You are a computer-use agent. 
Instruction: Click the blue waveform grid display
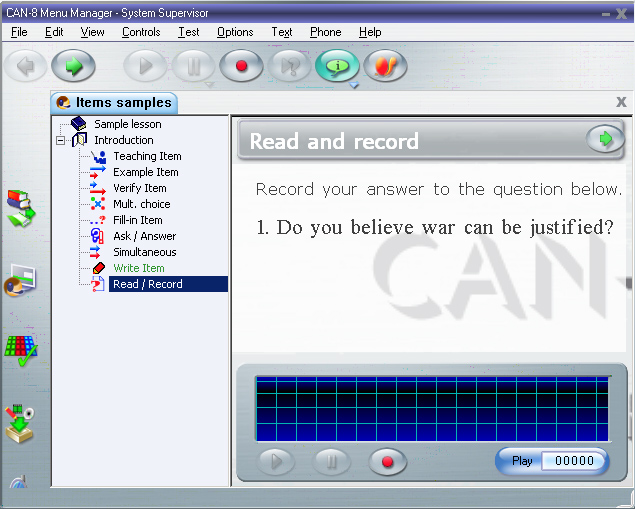(432, 408)
